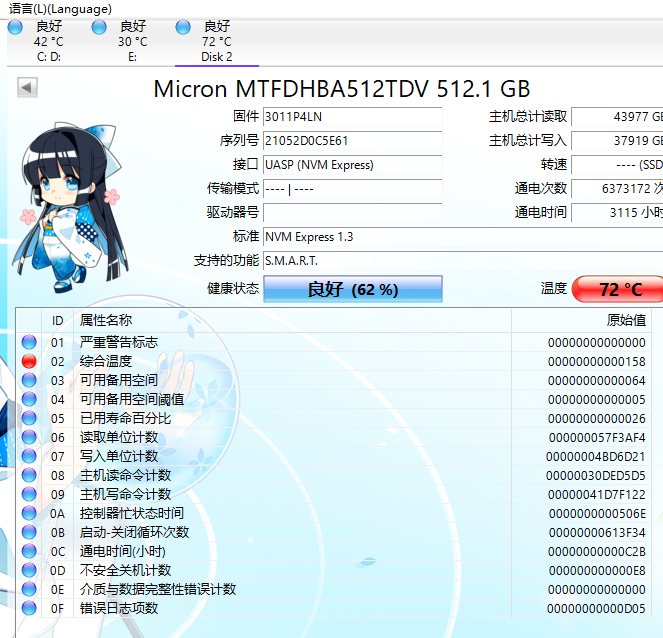Image resolution: width=663 pixels, height=638 pixels.
Task: Click the red 72 °C temperature button
Action: click(618, 289)
